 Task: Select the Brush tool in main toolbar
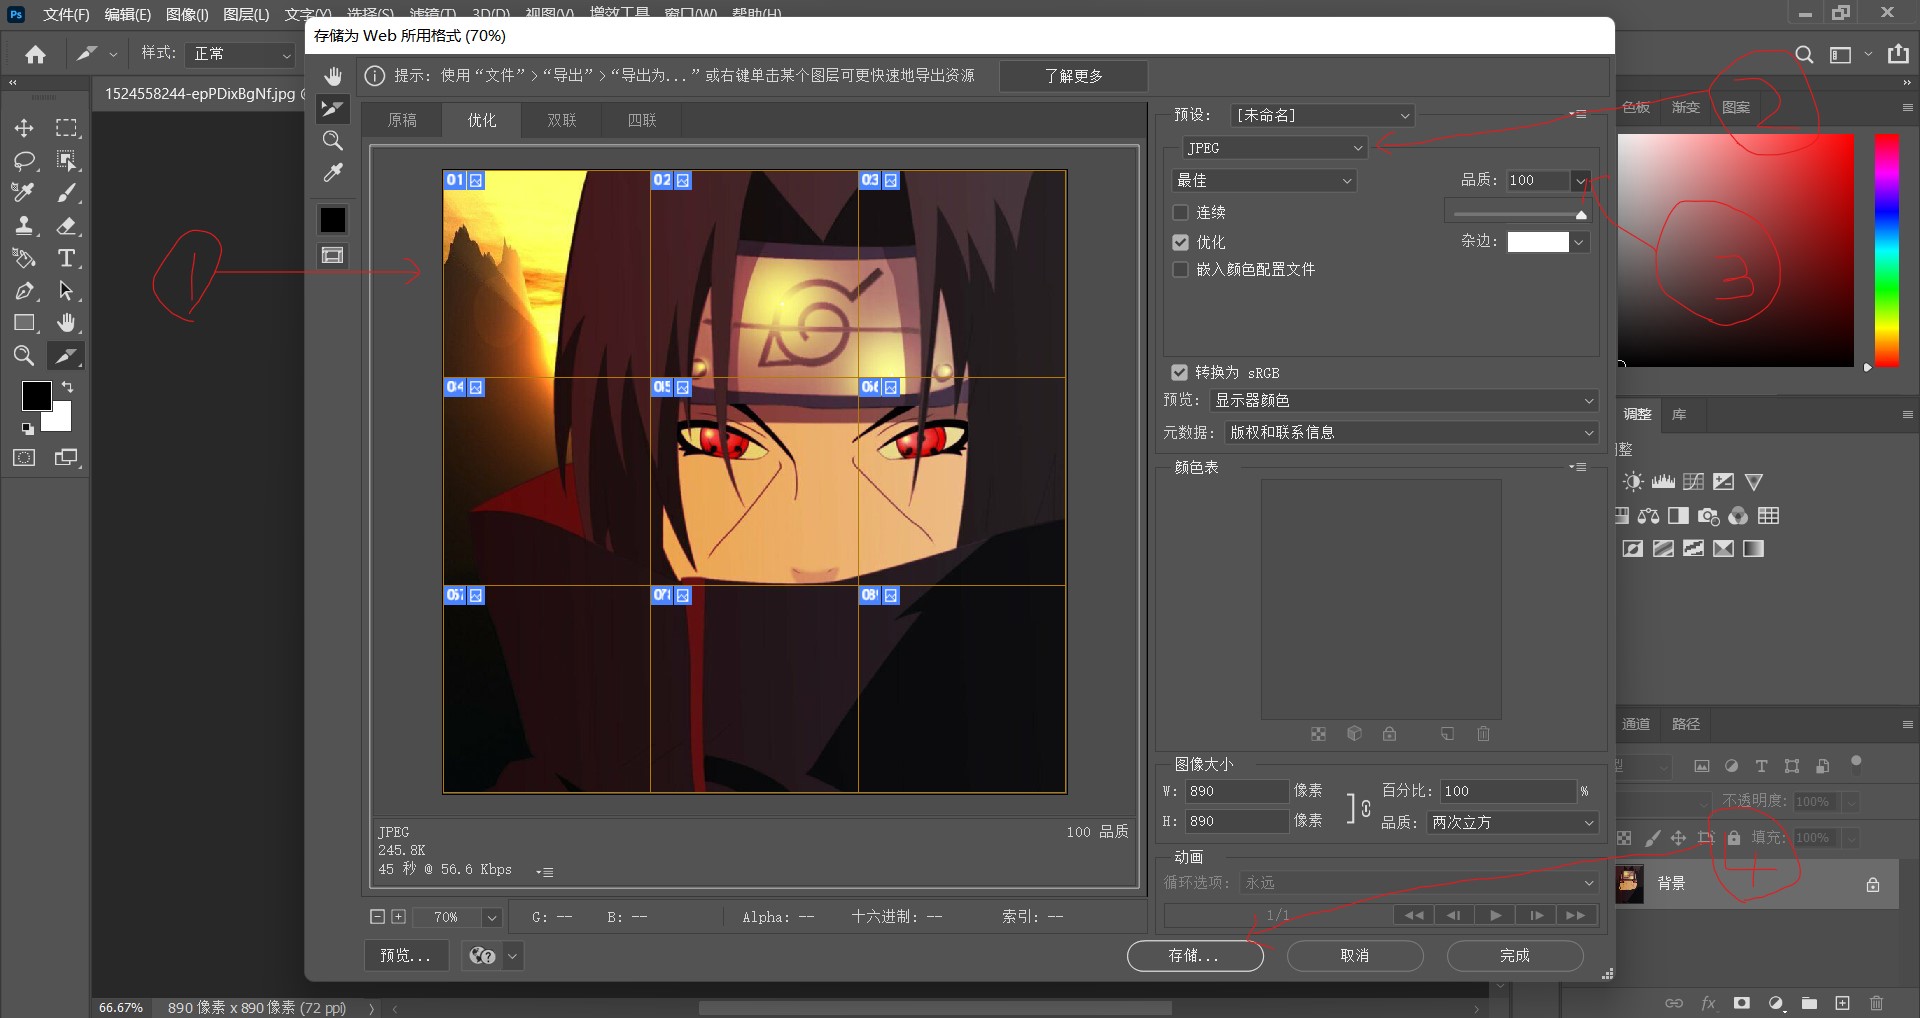point(67,192)
